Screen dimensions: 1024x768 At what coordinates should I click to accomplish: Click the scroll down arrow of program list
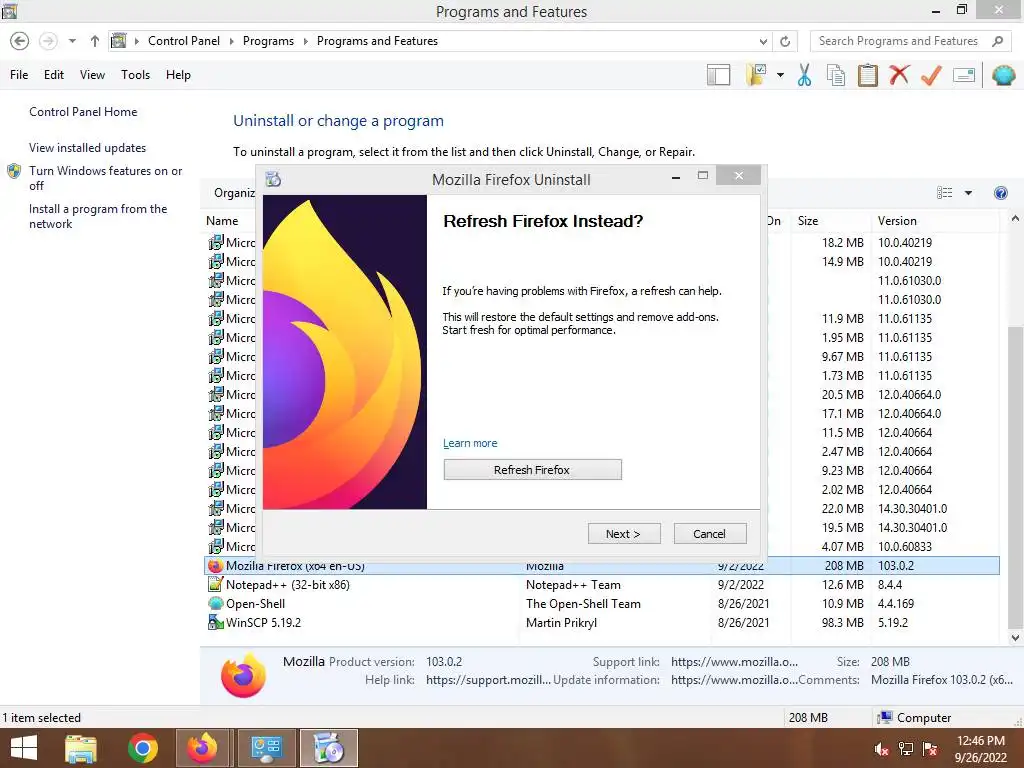1015,637
